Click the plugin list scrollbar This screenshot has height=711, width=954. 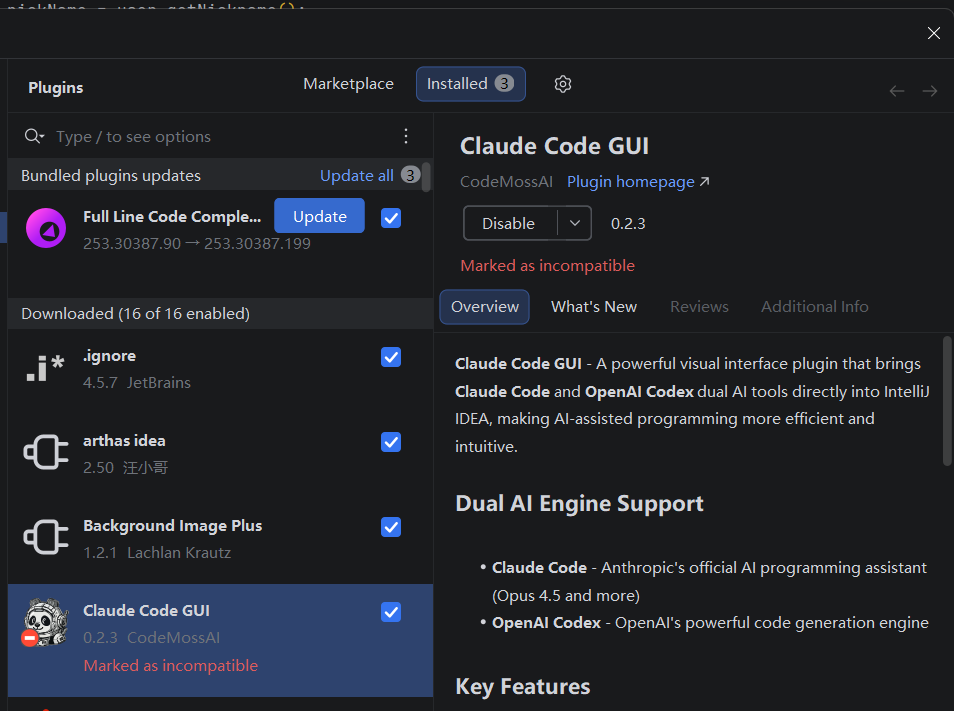pos(427,177)
